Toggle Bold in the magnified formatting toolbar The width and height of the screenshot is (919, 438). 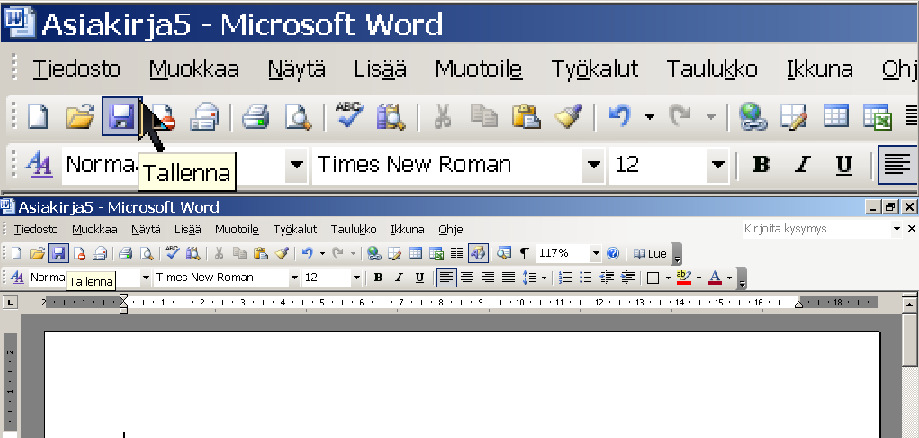tap(761, 165)
